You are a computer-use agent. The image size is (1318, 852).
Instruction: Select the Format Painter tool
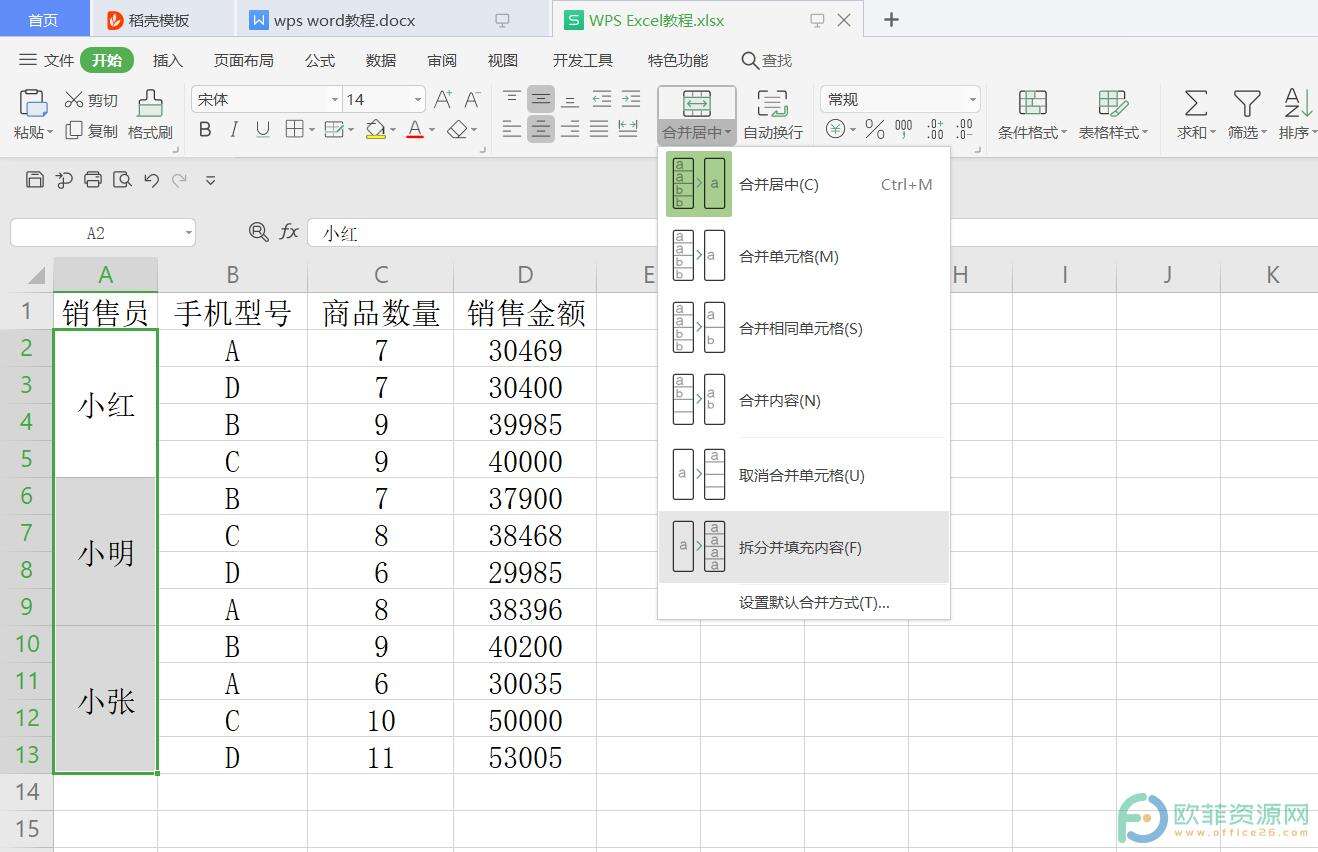[x=149, y=115]
